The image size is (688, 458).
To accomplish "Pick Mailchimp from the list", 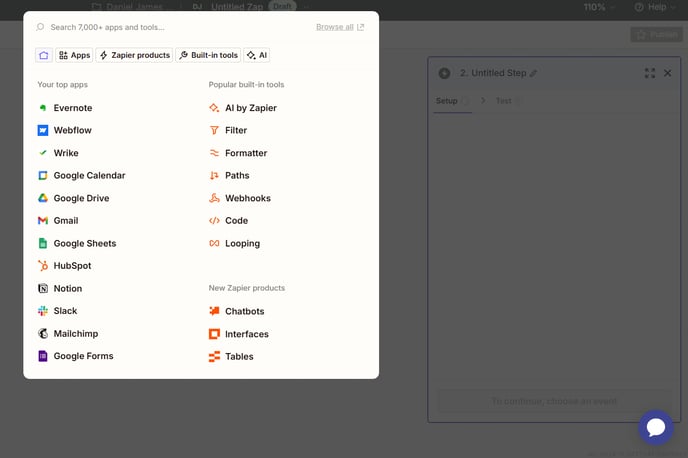I will (x=76, y=334).
